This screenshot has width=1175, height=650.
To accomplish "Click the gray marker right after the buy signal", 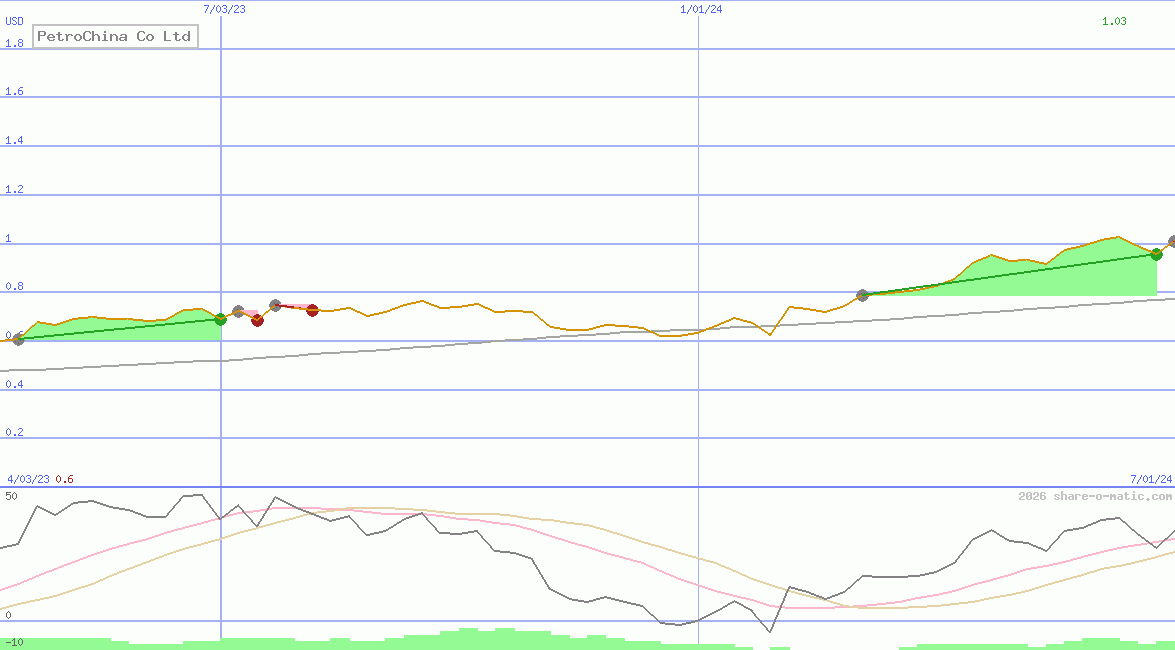I will 238,309.
